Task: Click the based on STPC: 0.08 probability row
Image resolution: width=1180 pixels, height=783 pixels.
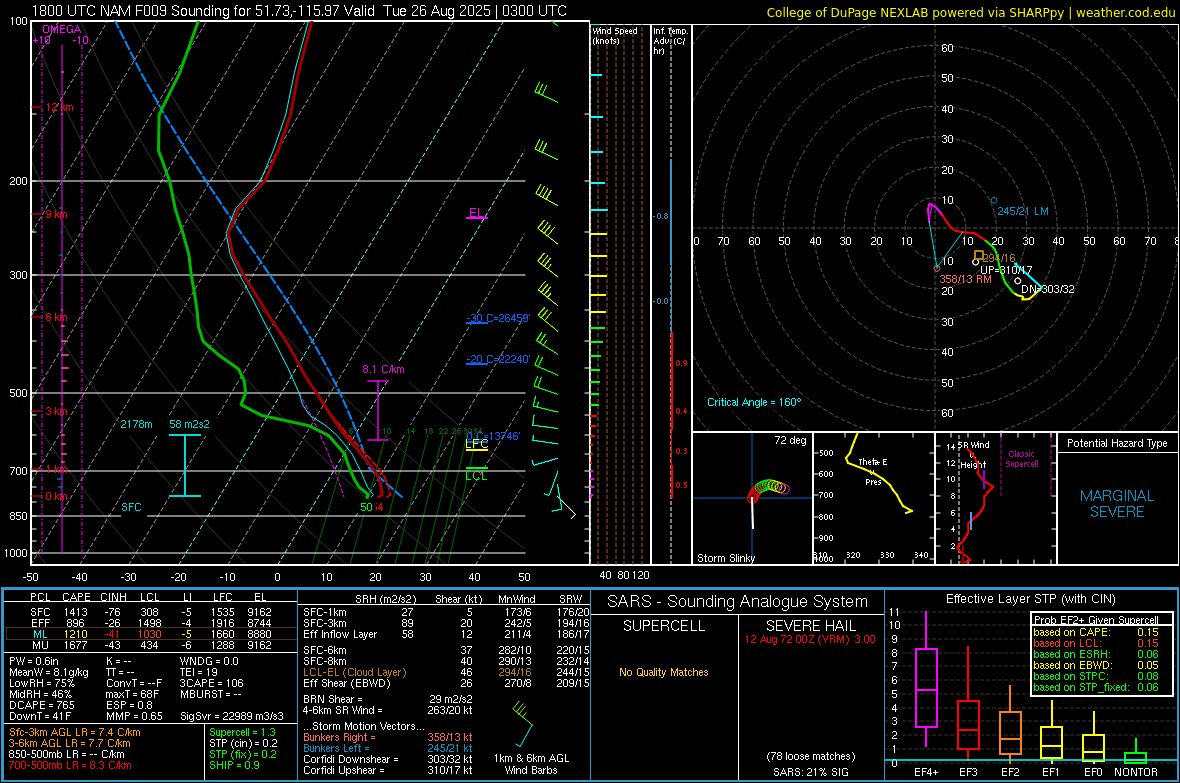Action: coord(1096,676)
